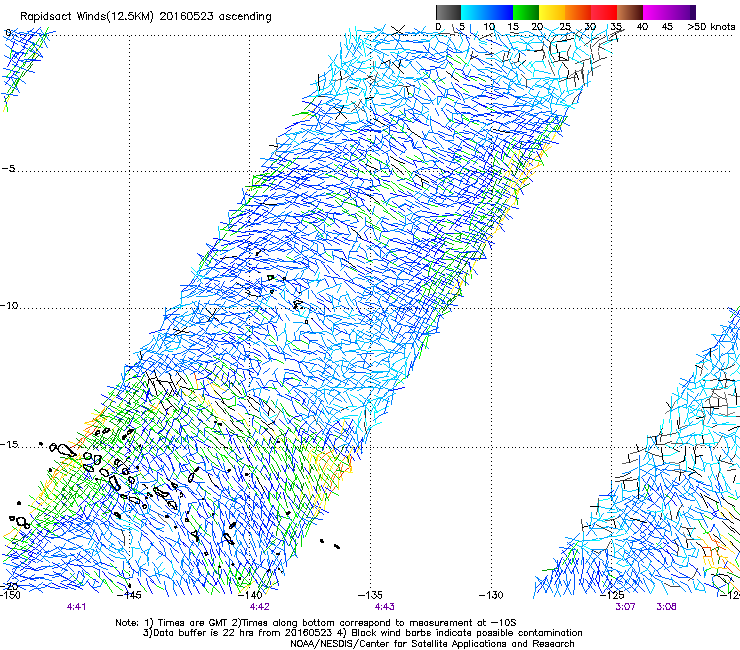This screenshot has width=740, height=650.
Task: Click the orange 25-30 knots legend segment
Action: (578, 12)
